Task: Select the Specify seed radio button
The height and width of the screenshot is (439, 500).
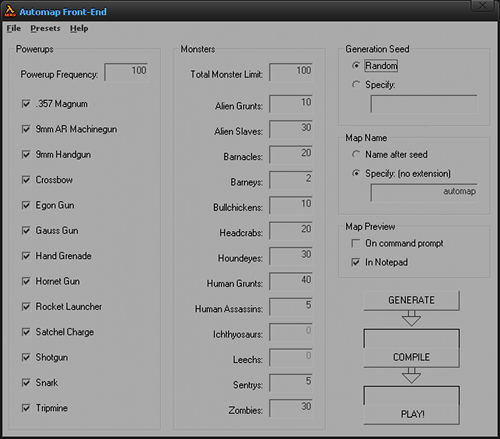Action: click(x=356, y=85)
